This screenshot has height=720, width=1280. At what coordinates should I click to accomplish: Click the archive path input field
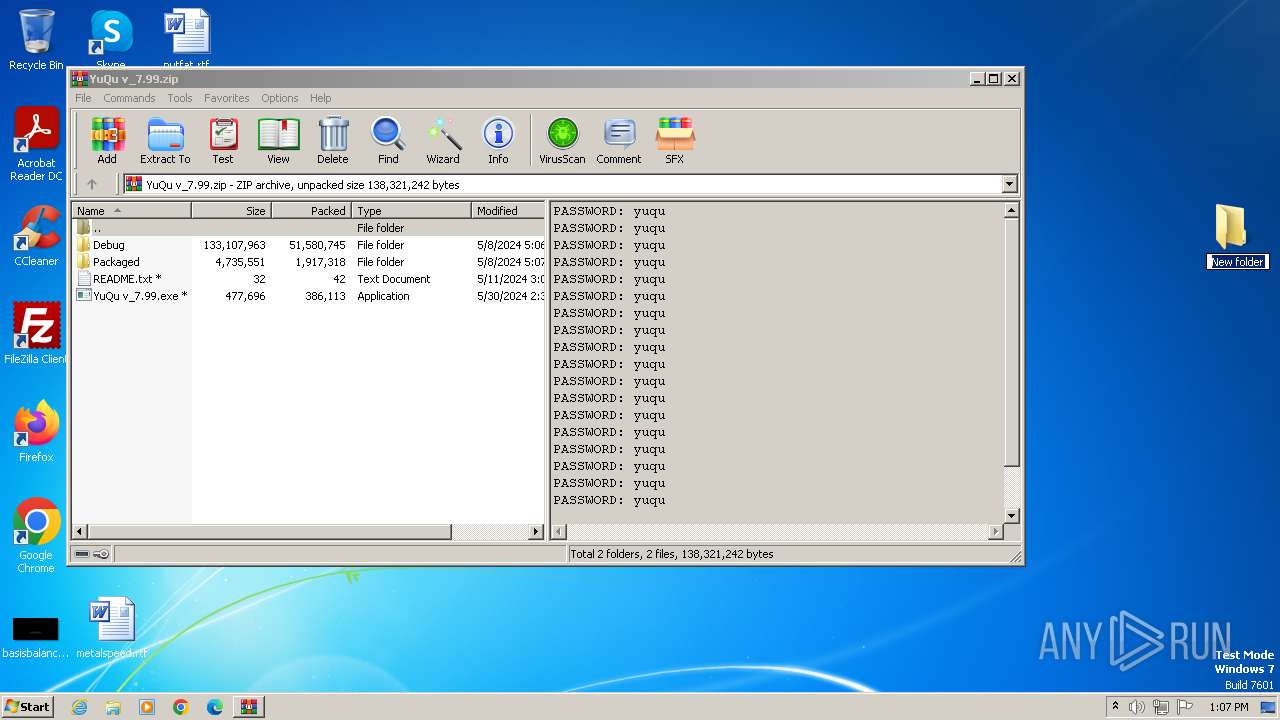[563, 184]
